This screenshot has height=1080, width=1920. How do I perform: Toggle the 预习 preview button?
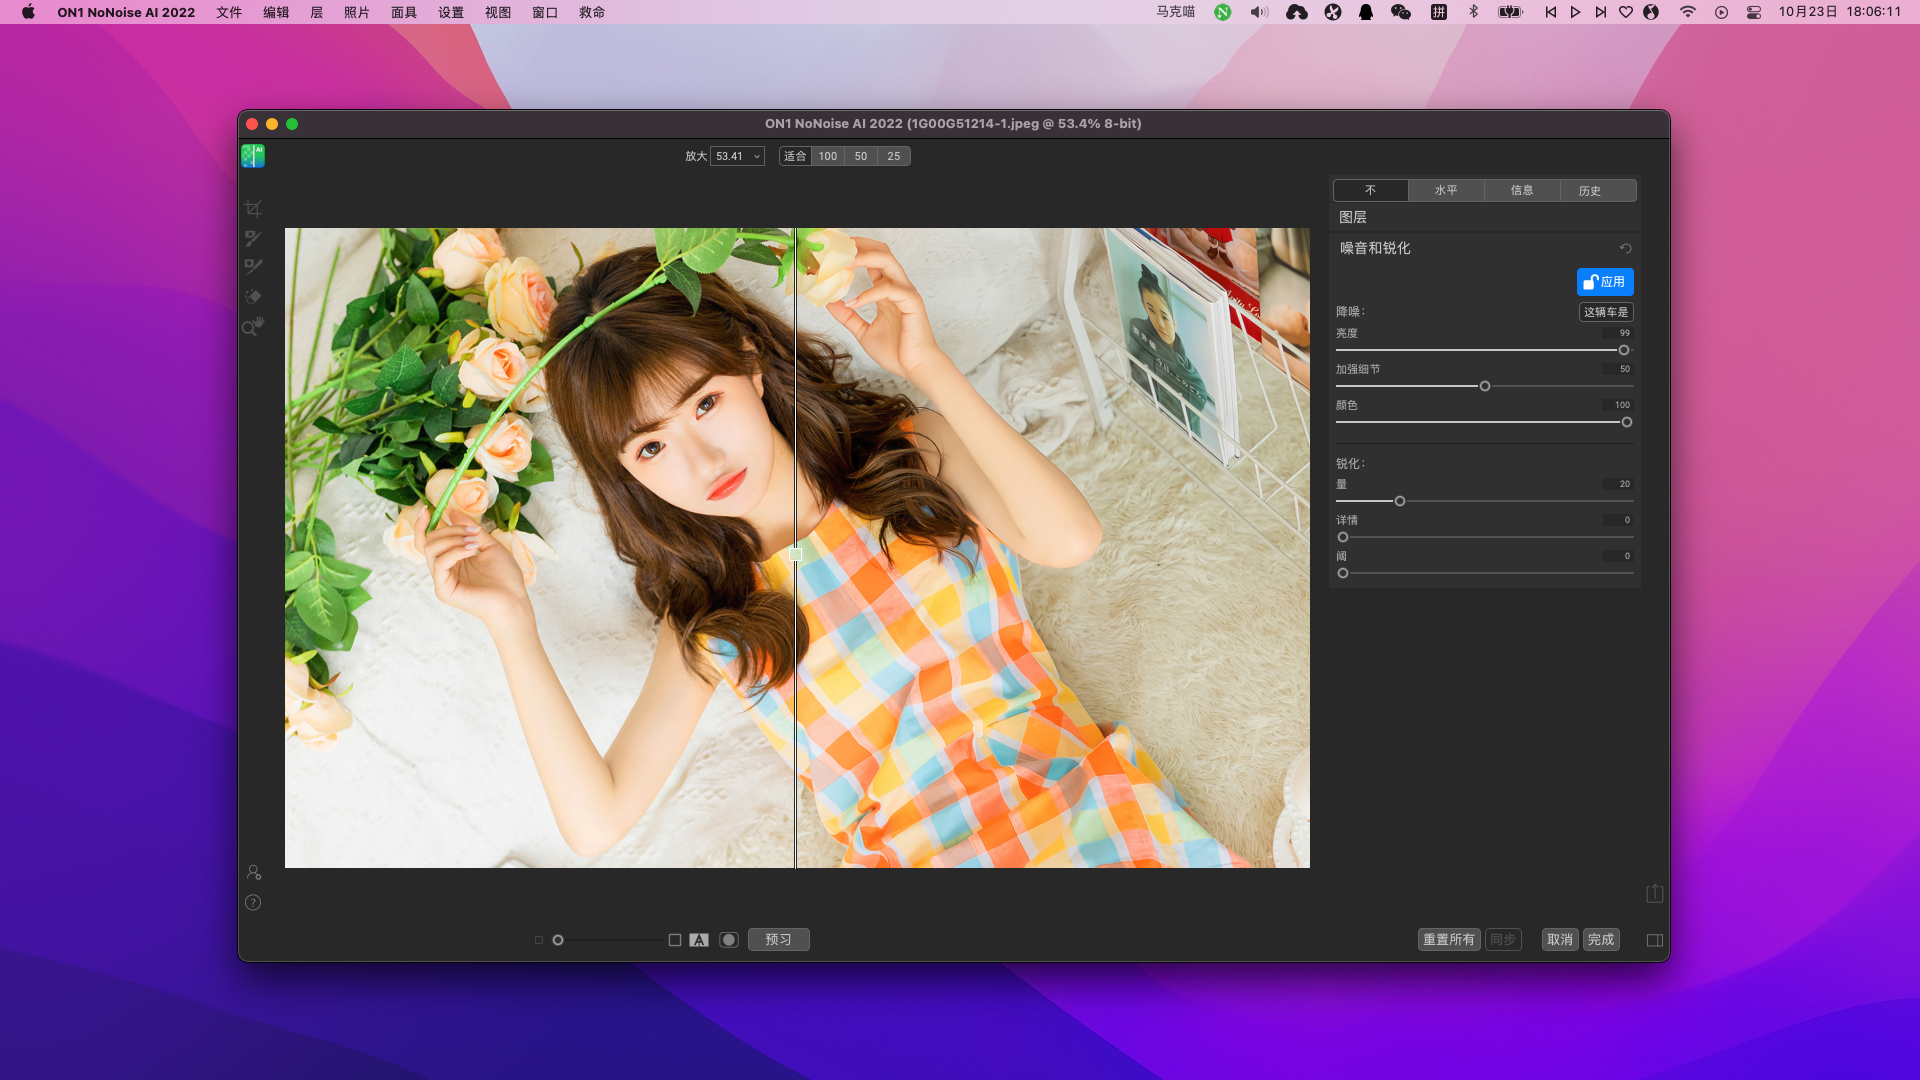(778, 940)
